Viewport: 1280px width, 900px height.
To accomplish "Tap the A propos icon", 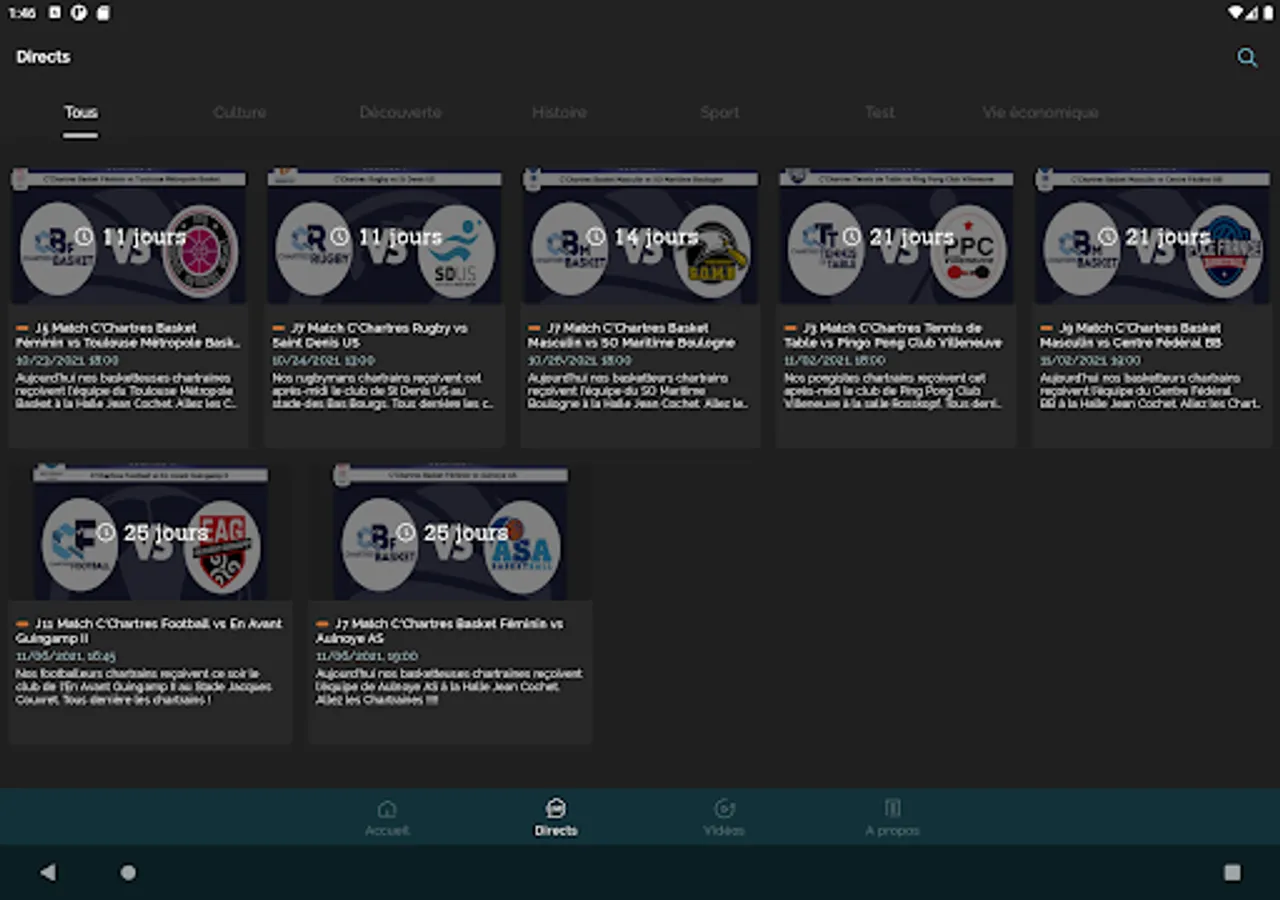I will (893, 808).
